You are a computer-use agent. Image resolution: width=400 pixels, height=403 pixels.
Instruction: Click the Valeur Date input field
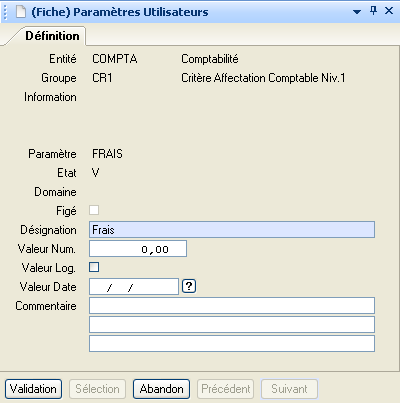(134, 287)
